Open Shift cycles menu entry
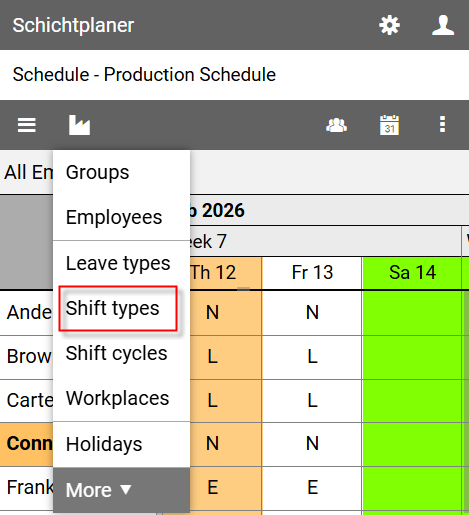Screen dimensions: 469x515 point(121,353)
